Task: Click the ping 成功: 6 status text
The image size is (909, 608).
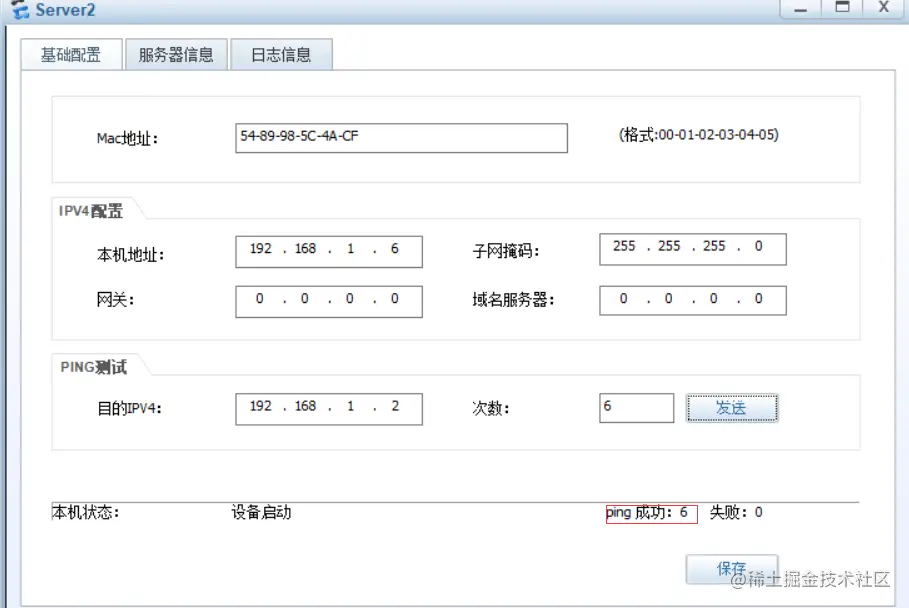Action: [647, 512]
